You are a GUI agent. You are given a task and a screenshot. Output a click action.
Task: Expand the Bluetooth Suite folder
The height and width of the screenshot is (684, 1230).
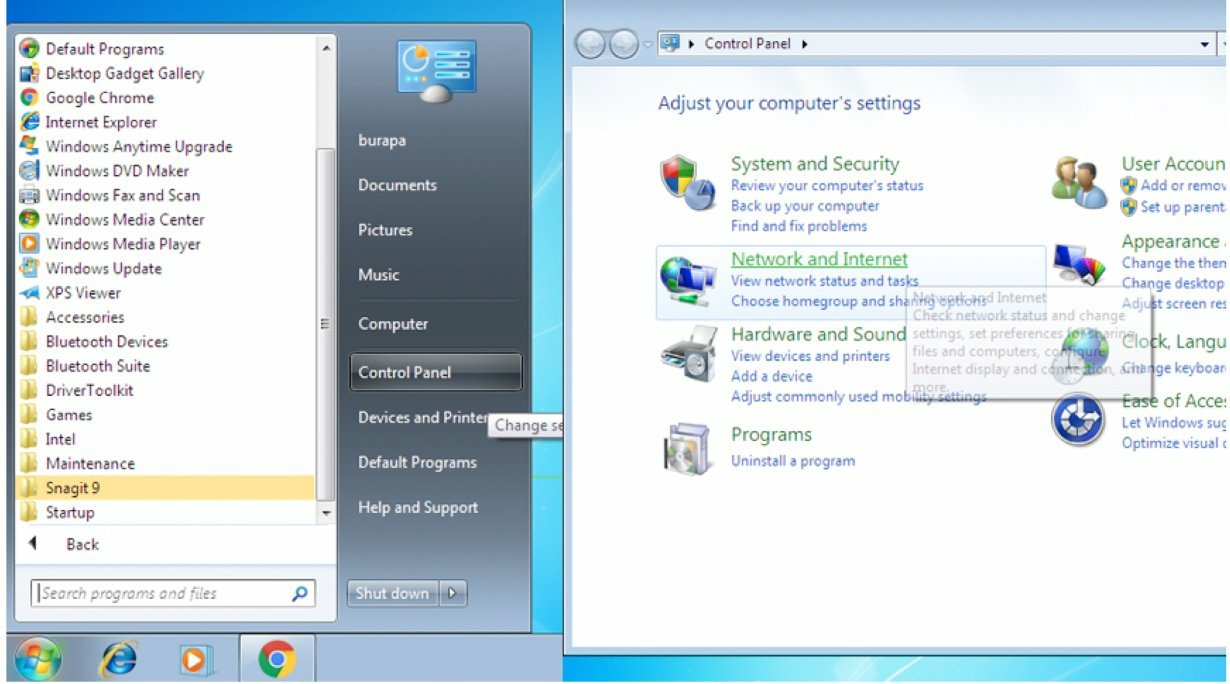tap(85, 366)
